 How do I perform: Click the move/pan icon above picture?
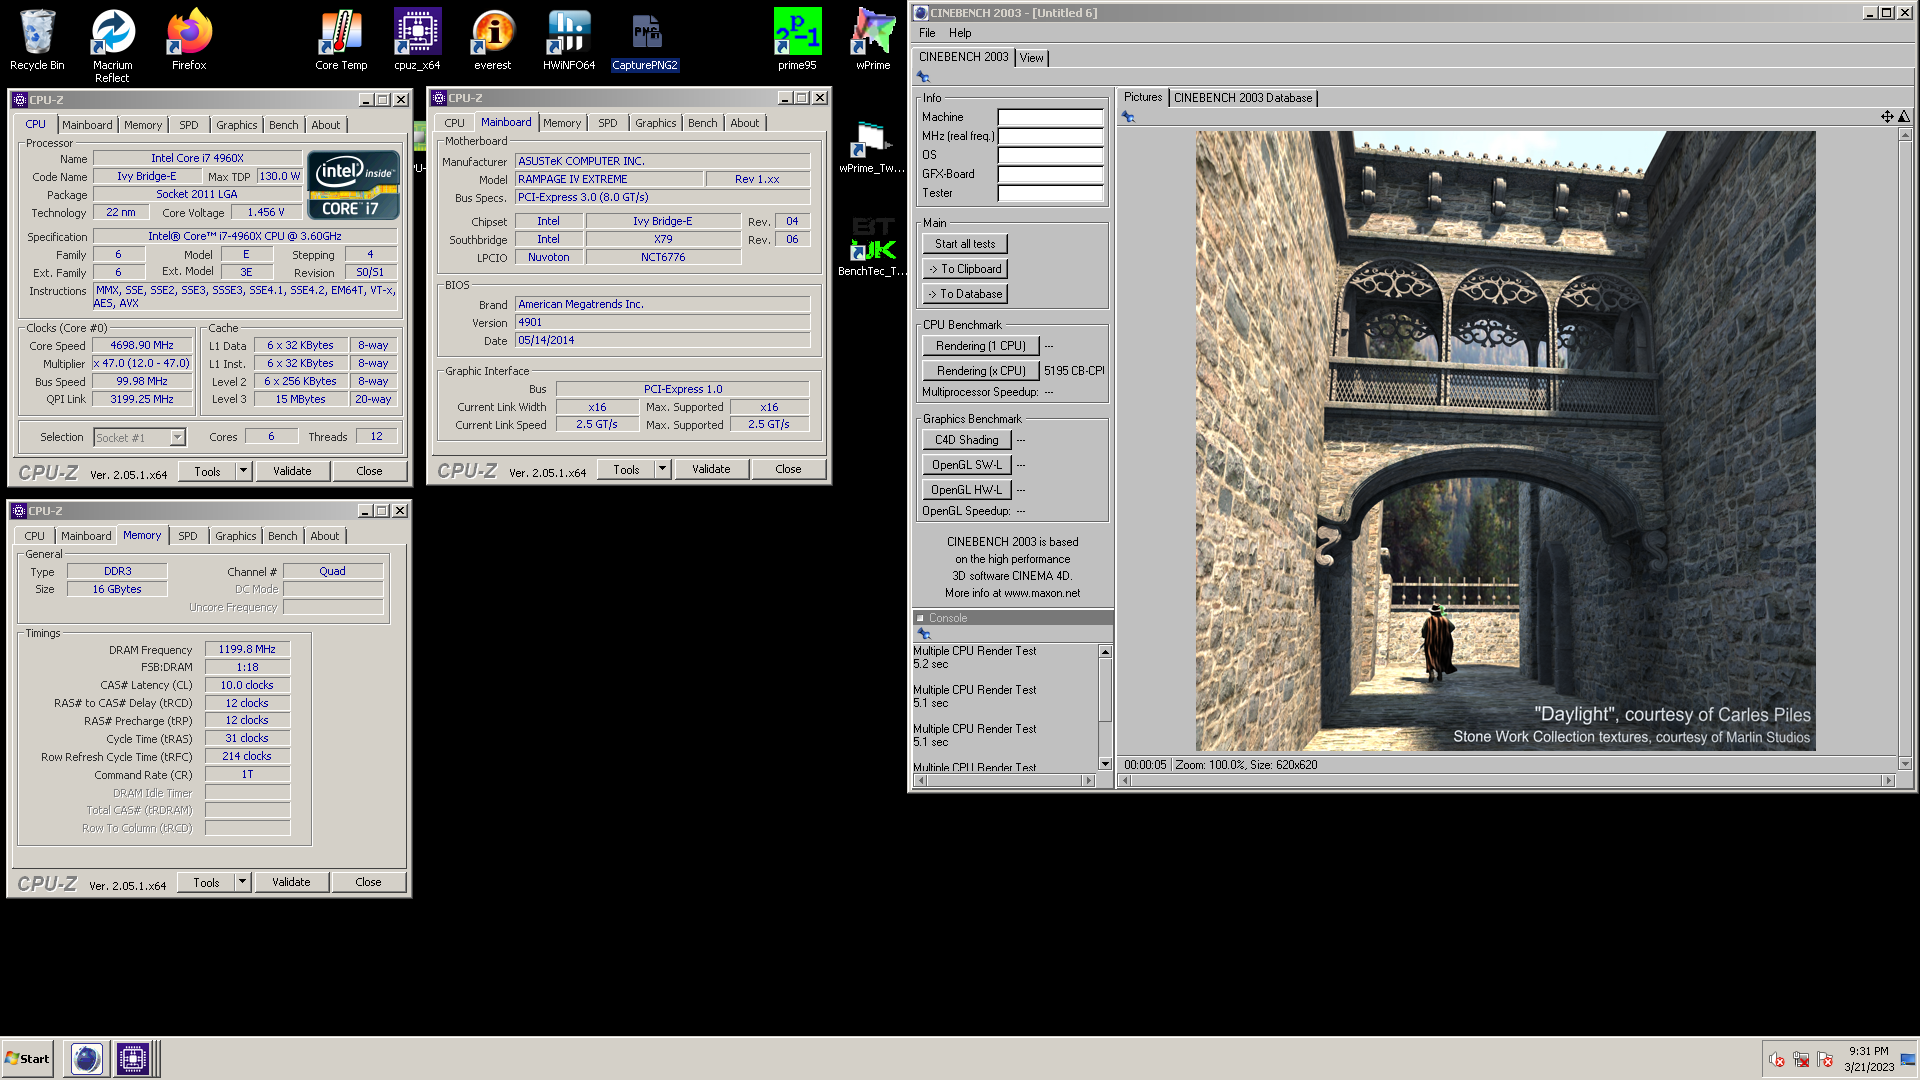[x=1887, y=117]
